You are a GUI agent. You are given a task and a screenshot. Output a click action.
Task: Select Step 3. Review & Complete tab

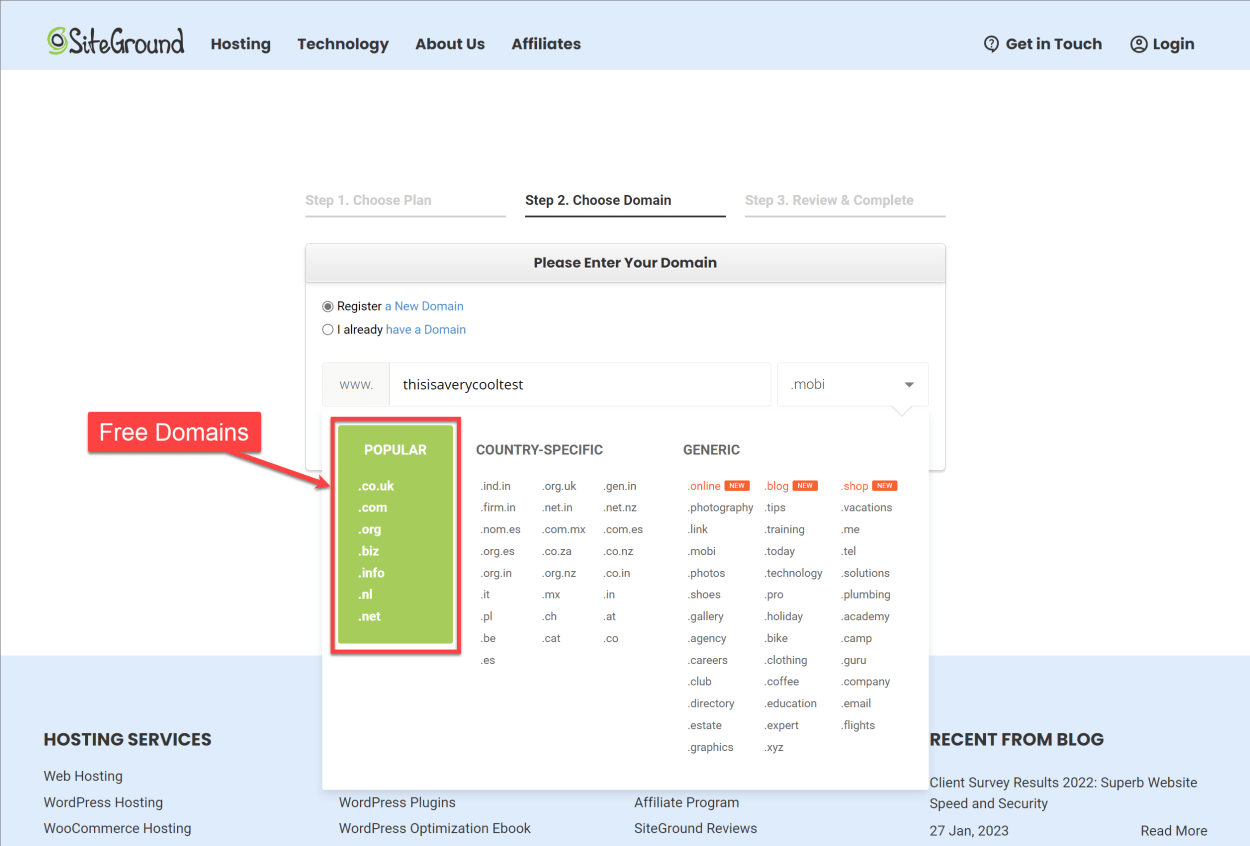point(829,200)
